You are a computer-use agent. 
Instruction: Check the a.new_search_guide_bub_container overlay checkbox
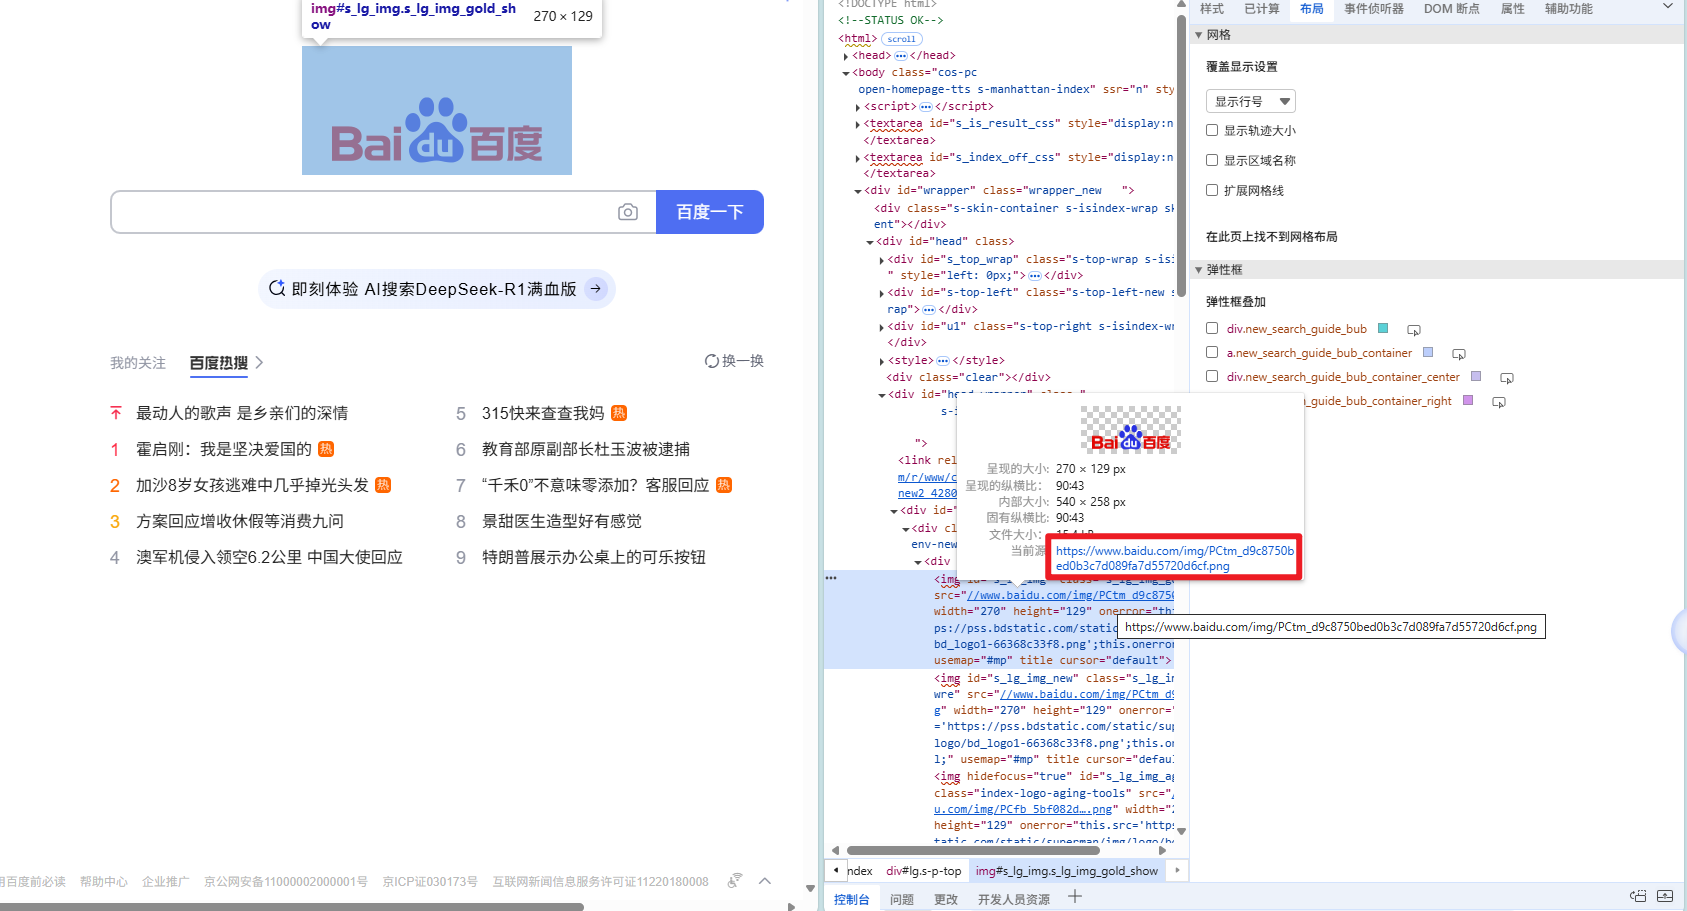[x=1212, y=352]
